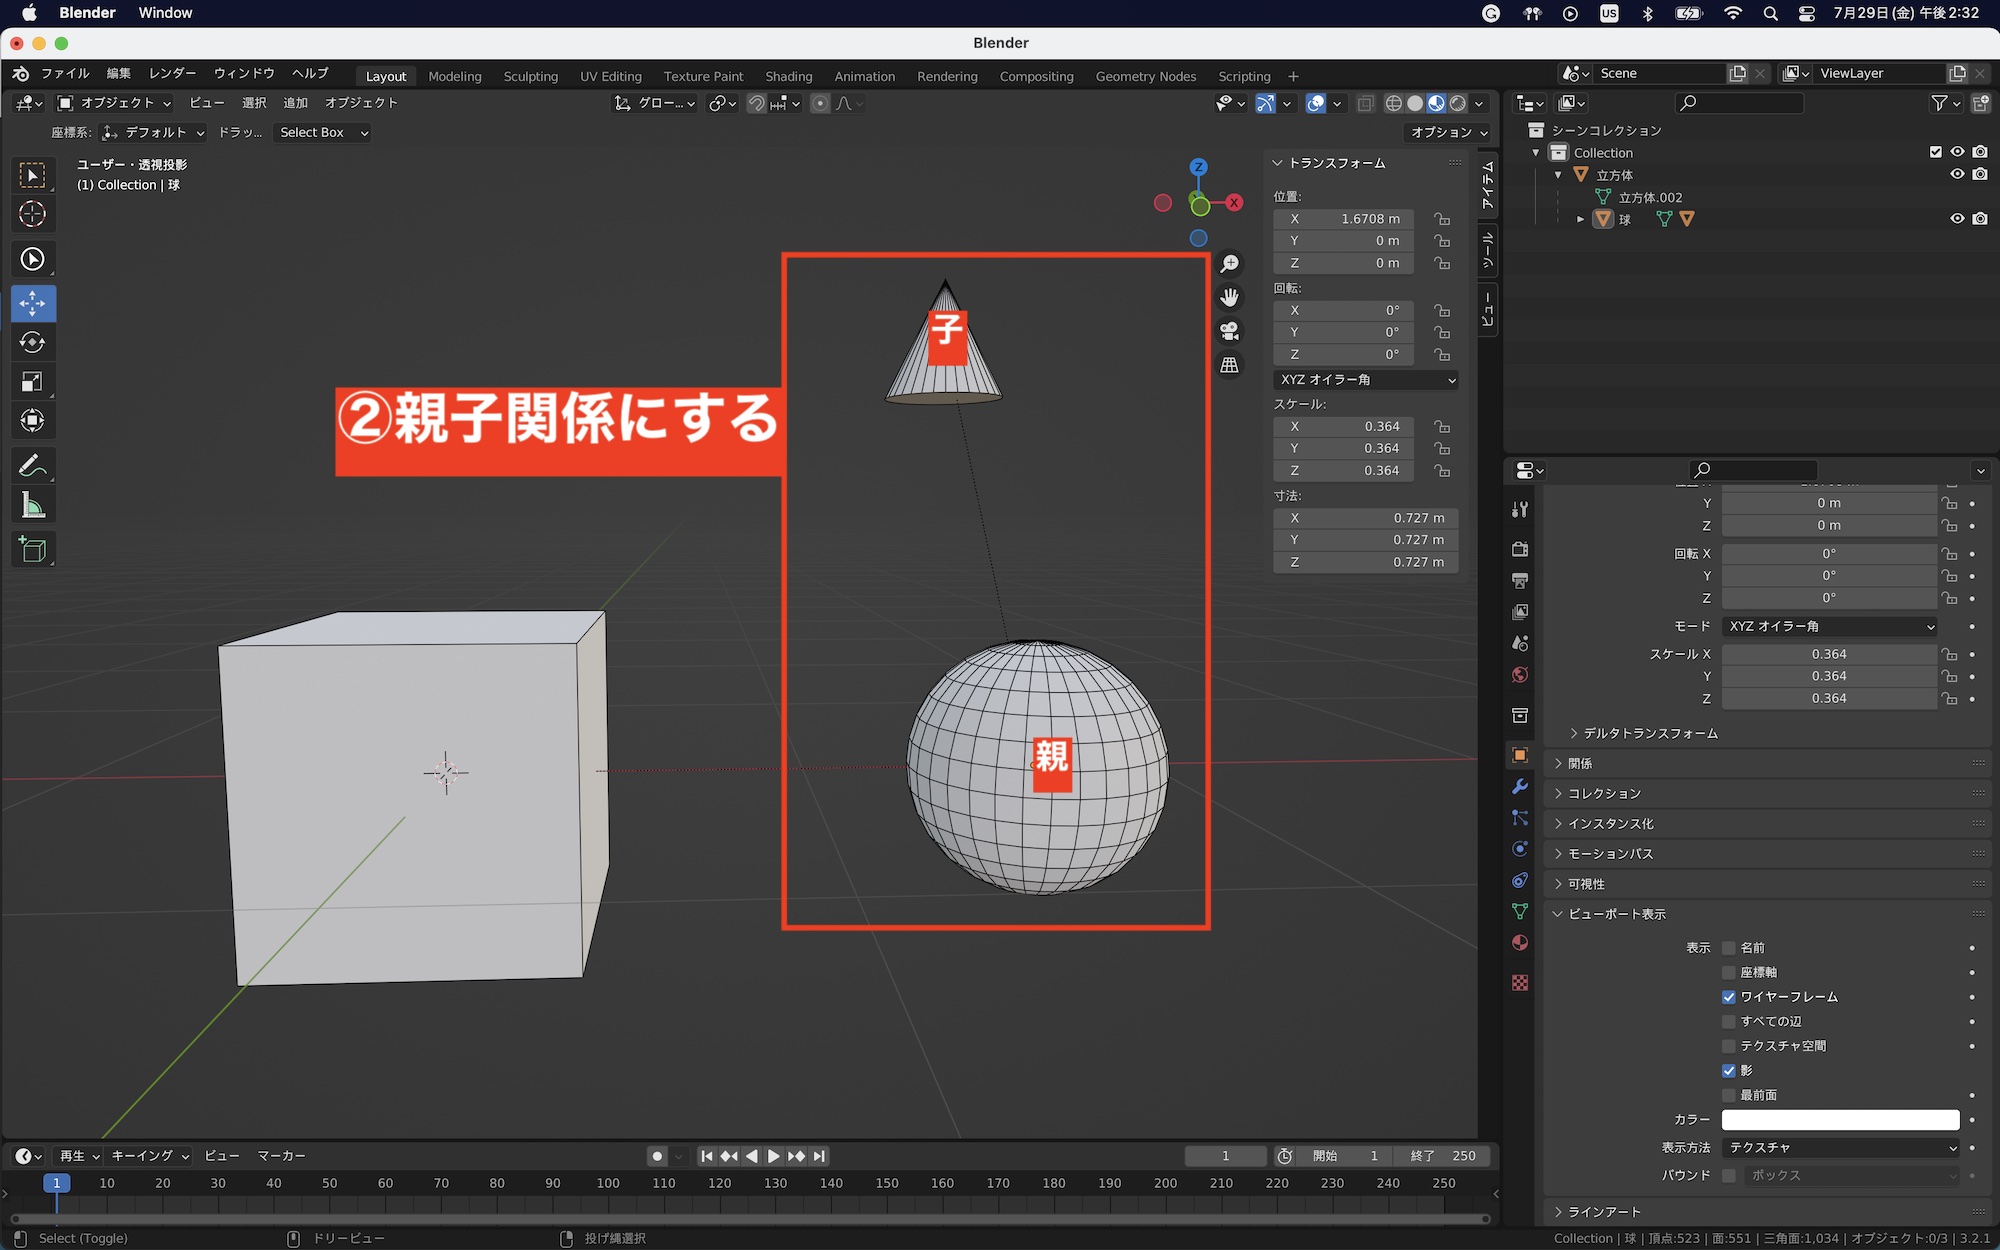Disable the ワイヤーフレーム checkbox
Screen dimensions: 2000x1250
point(1728,997)
